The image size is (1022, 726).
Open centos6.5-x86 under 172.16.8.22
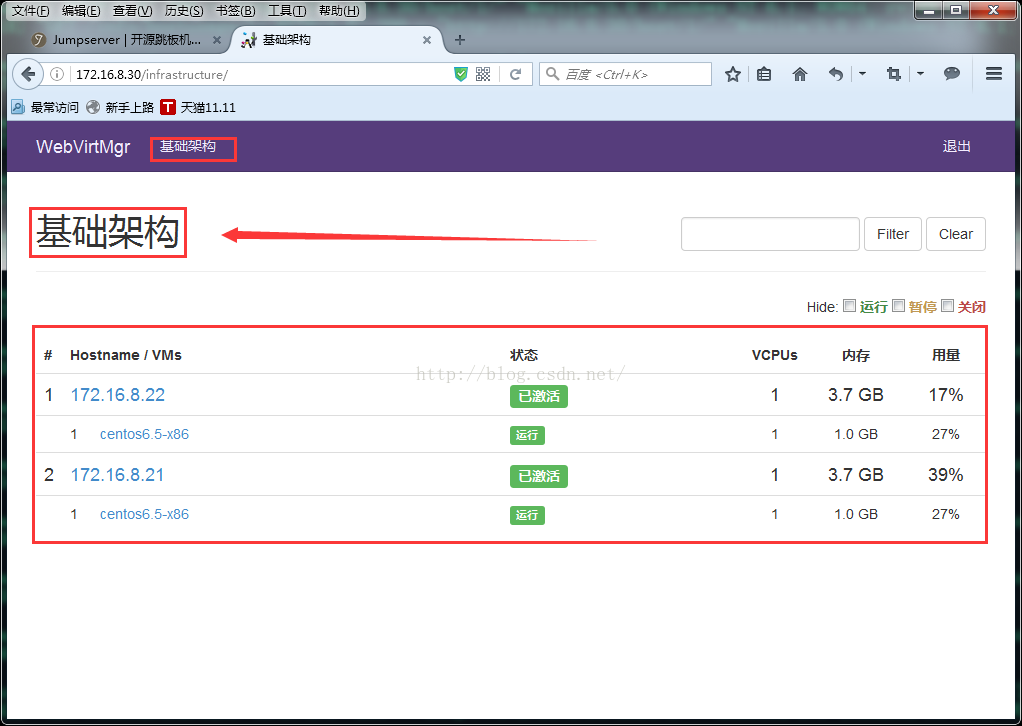point(144,435)
